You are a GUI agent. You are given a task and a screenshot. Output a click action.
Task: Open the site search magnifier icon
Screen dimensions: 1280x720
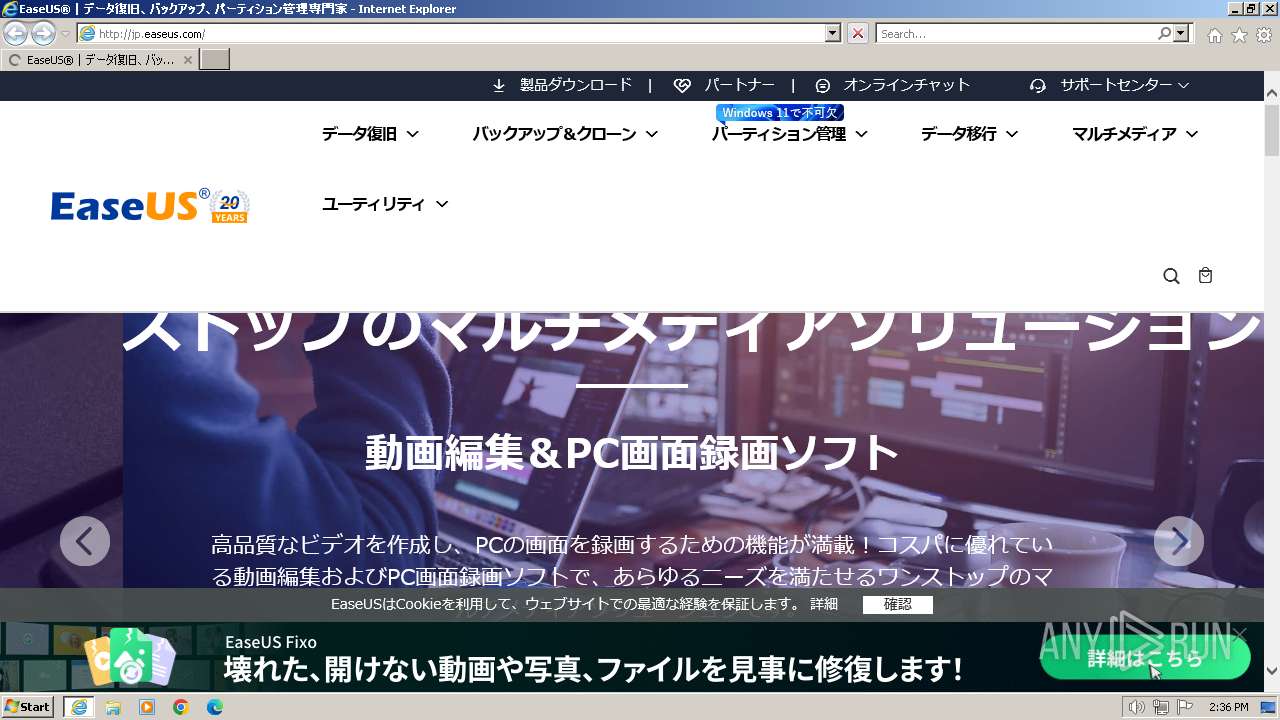pyautogui.click(x=1171, y=276)
